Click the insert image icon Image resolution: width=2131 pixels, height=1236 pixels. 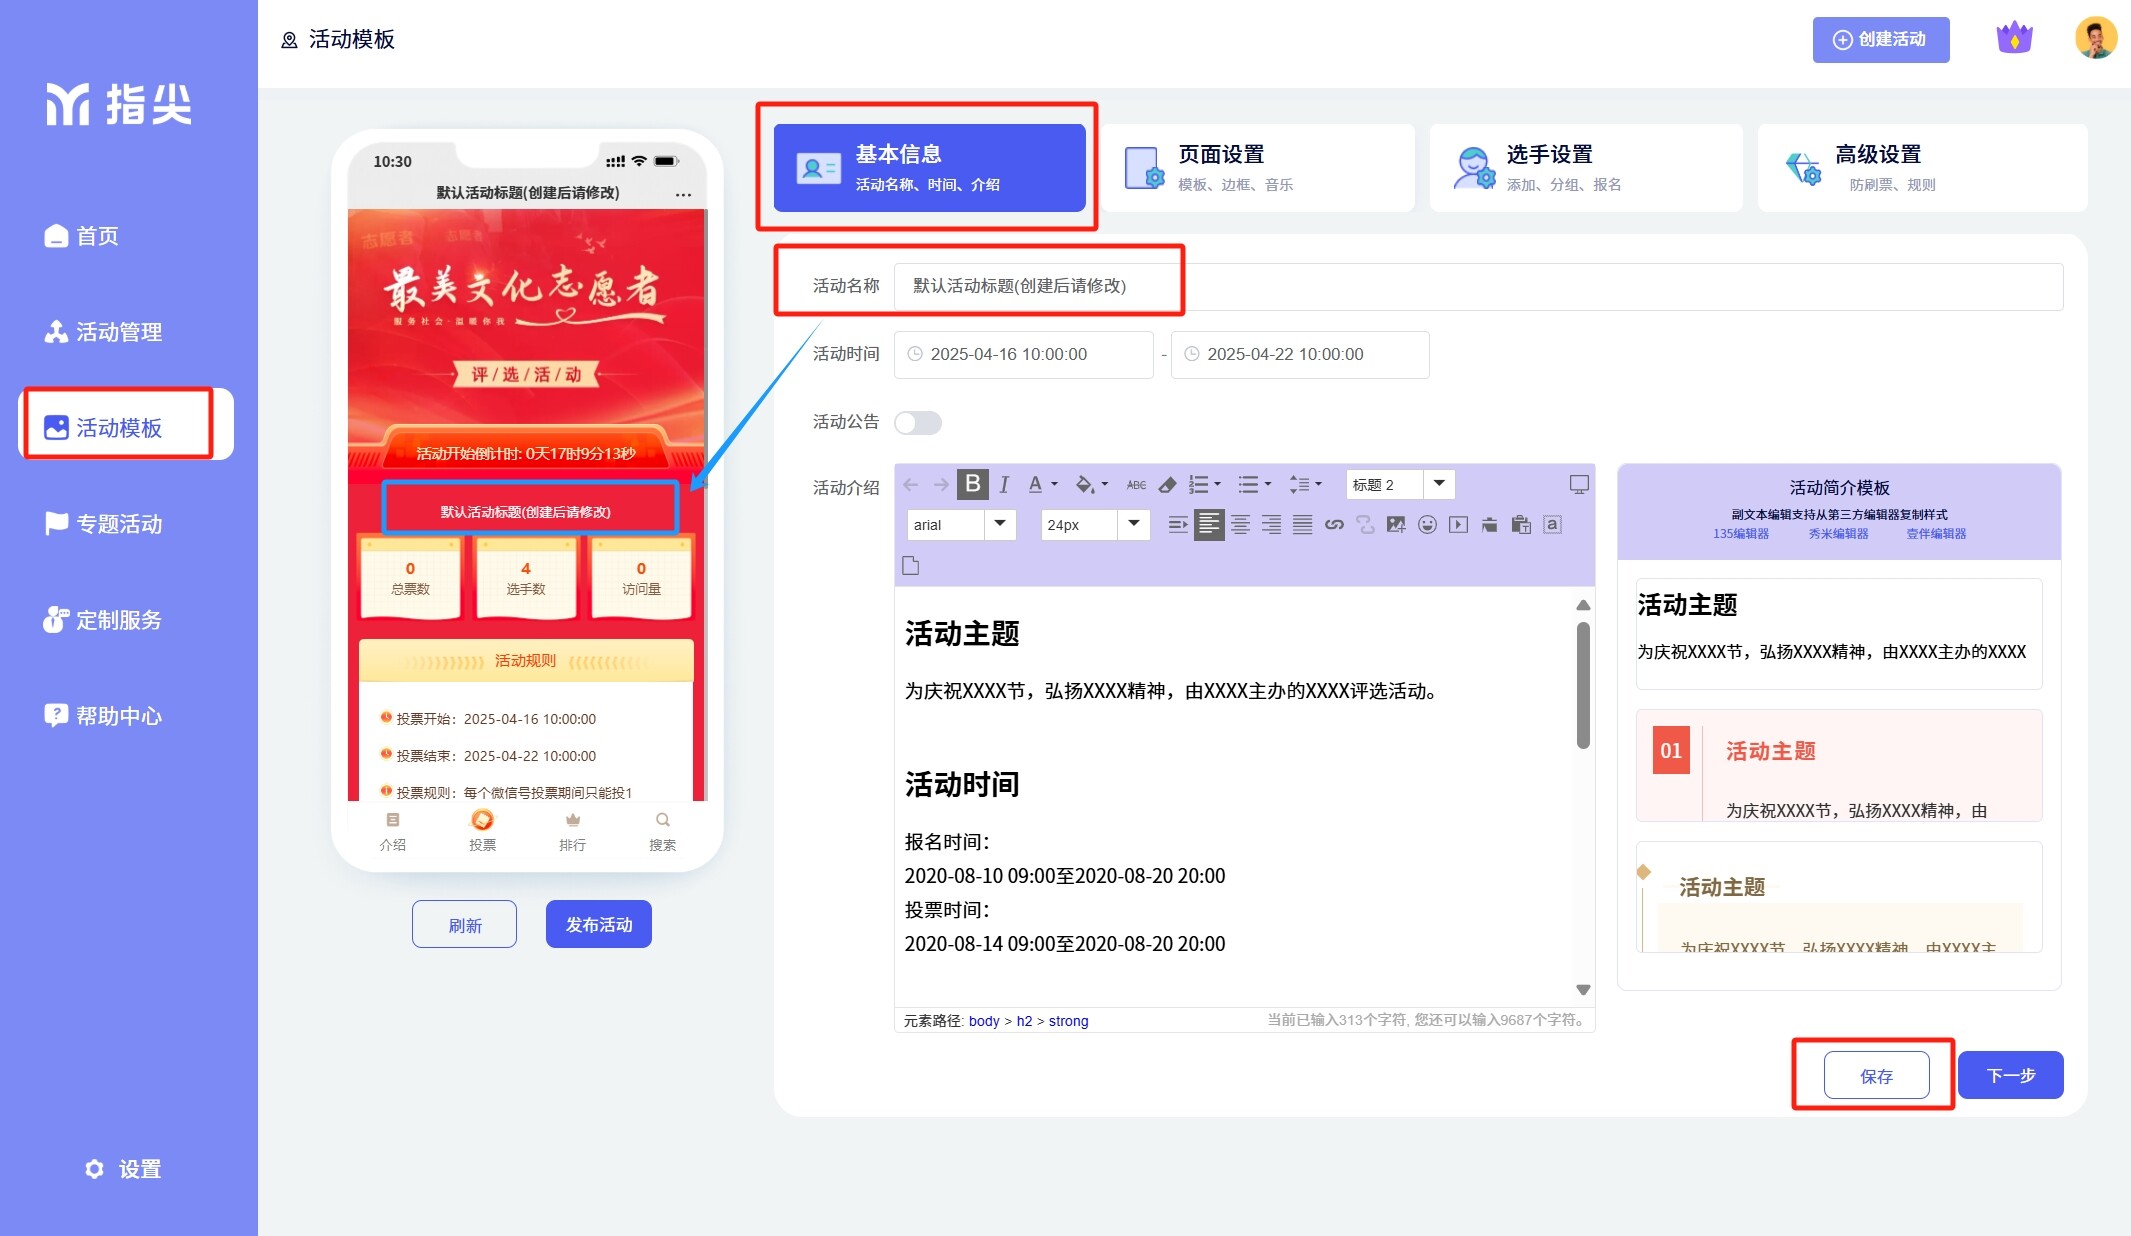(x=1396, y=525)
